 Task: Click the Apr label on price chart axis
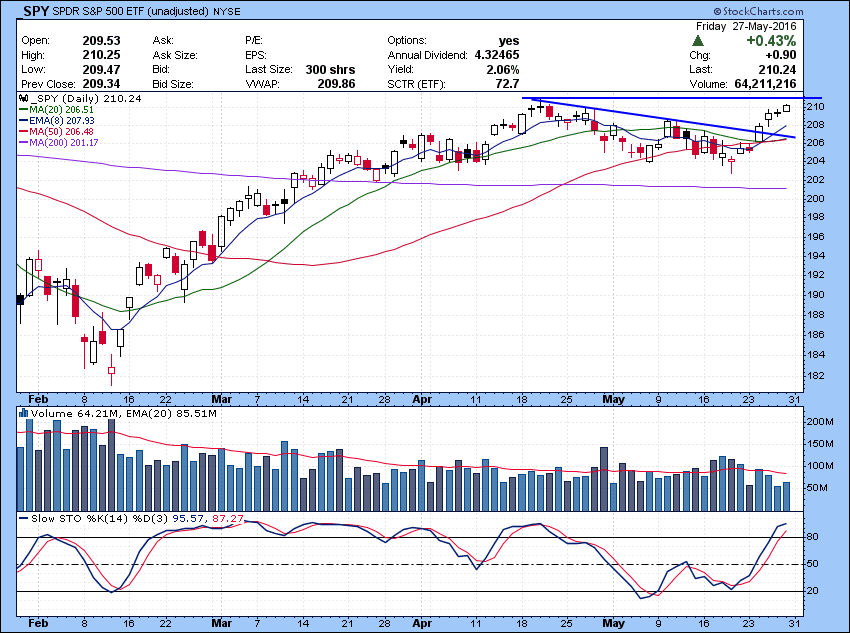pyautogui.click(x=422, y=399)
